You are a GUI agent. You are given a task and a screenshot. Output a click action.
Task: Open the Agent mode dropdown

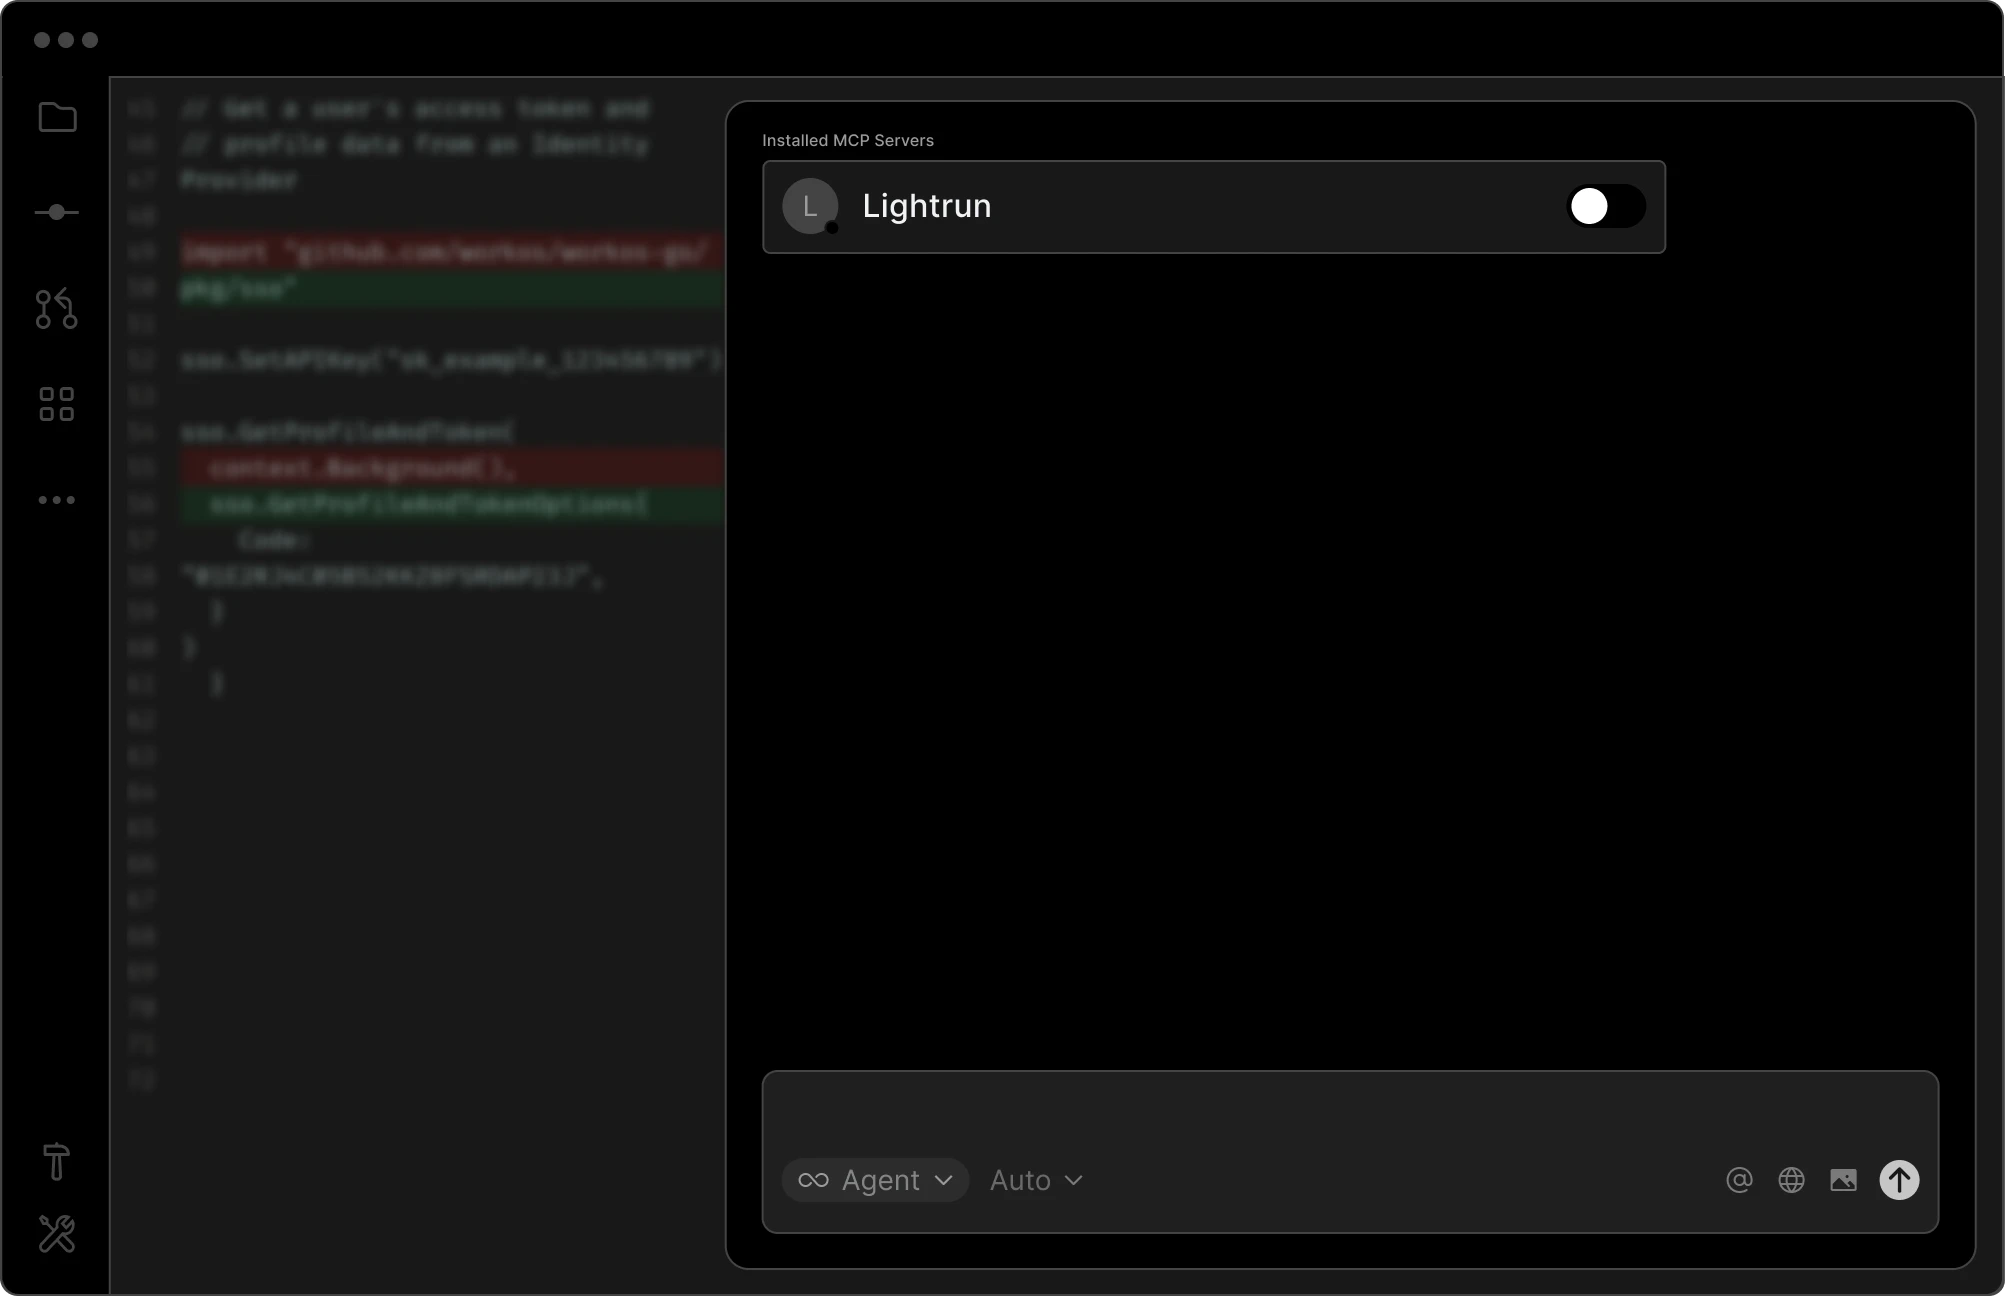875,1180
